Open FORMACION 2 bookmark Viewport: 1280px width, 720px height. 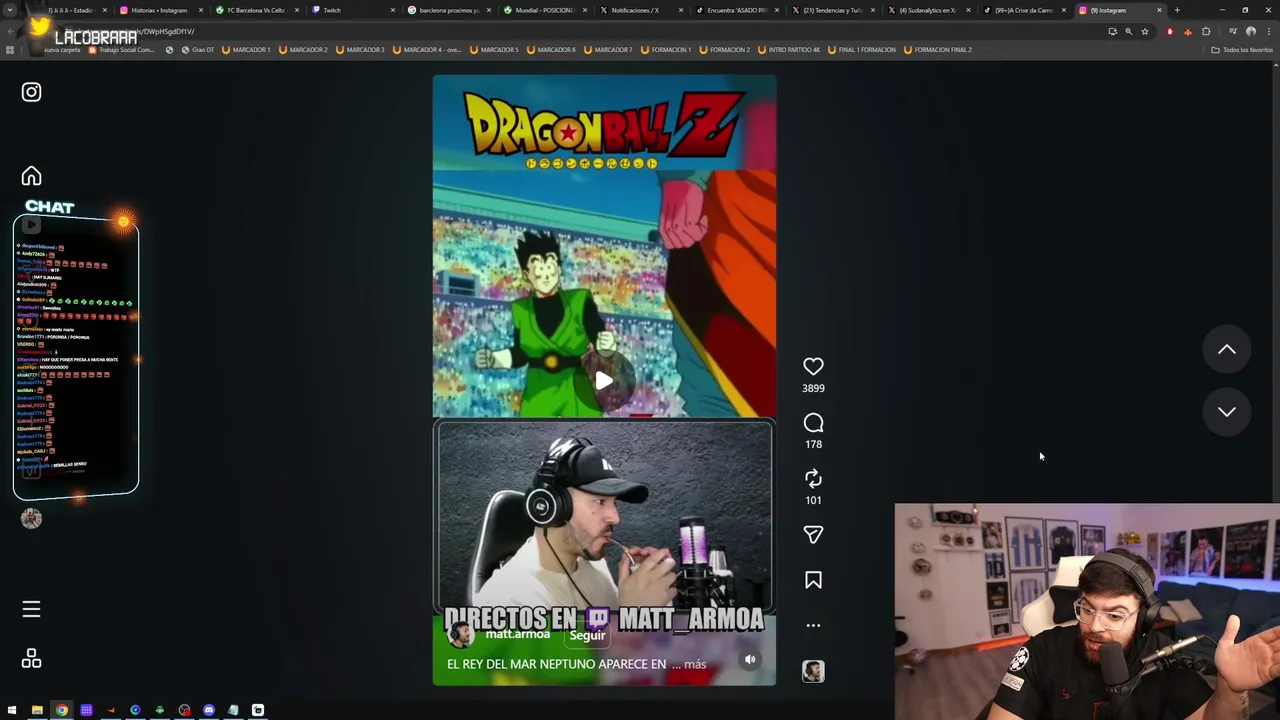(724, 50)
